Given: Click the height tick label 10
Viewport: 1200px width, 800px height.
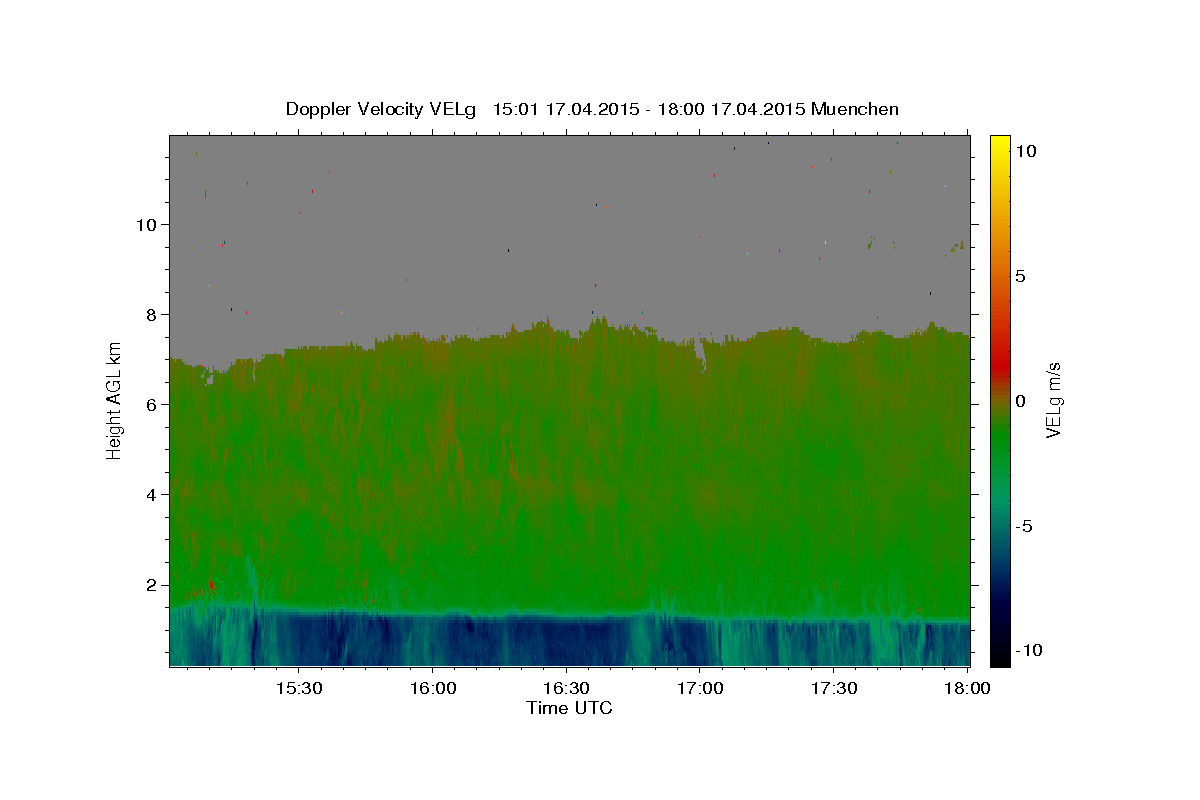Looking at the screenshot, I should coord(146,224).
